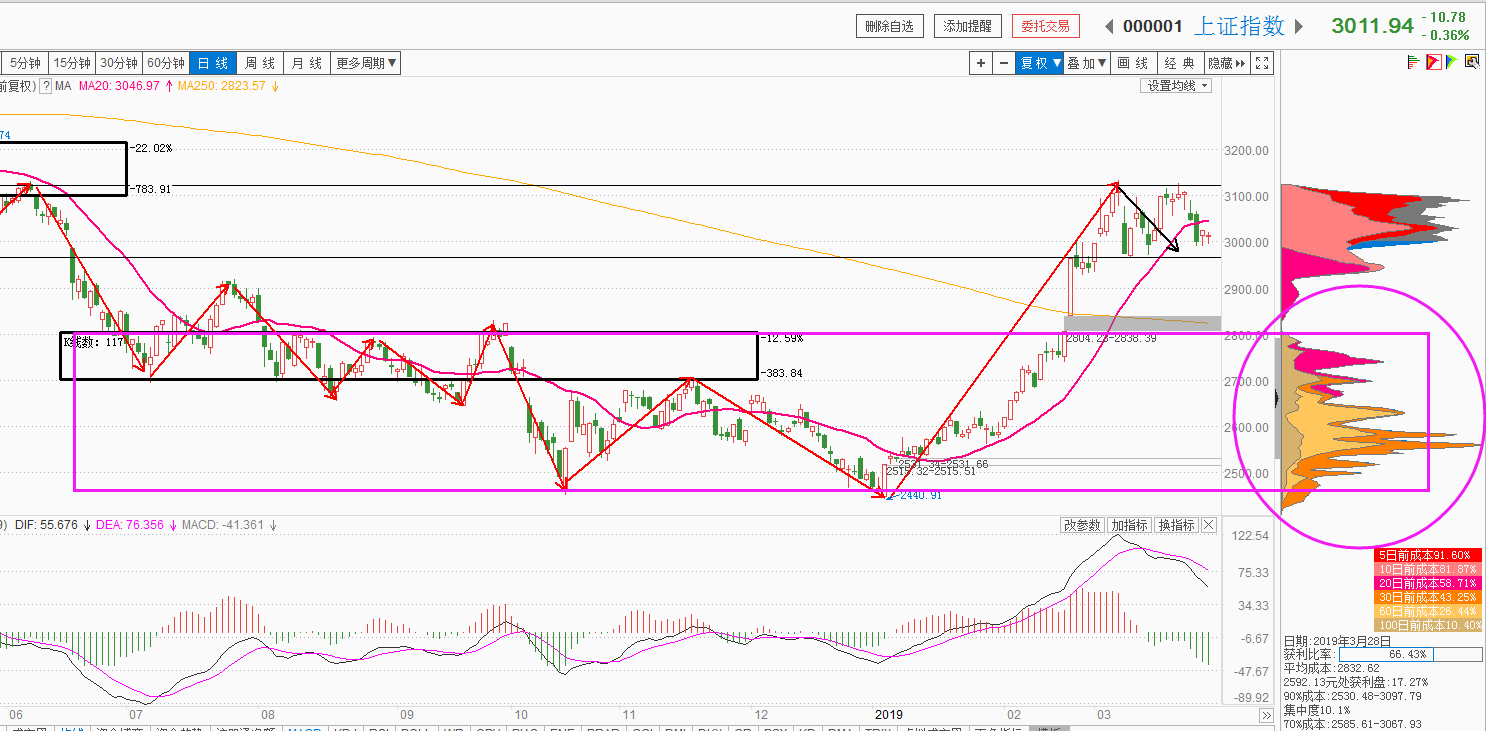Click 换指标 button in MACD panel
1486x731 pixels.
[x=1176, y=525]
